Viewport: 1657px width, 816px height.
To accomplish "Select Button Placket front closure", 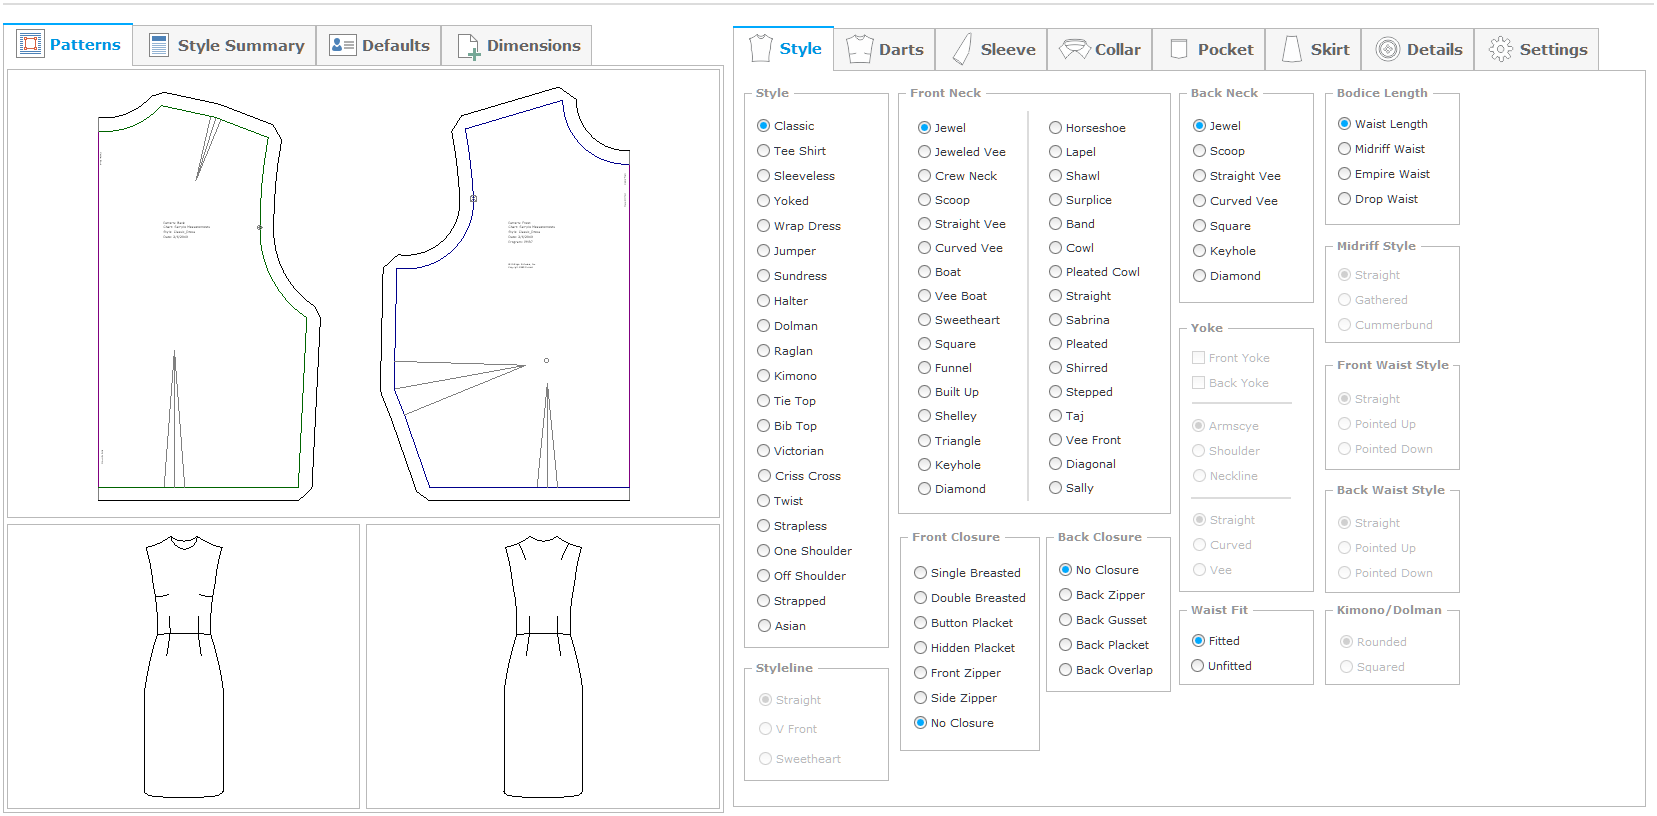I will click(x=921, y=623).
